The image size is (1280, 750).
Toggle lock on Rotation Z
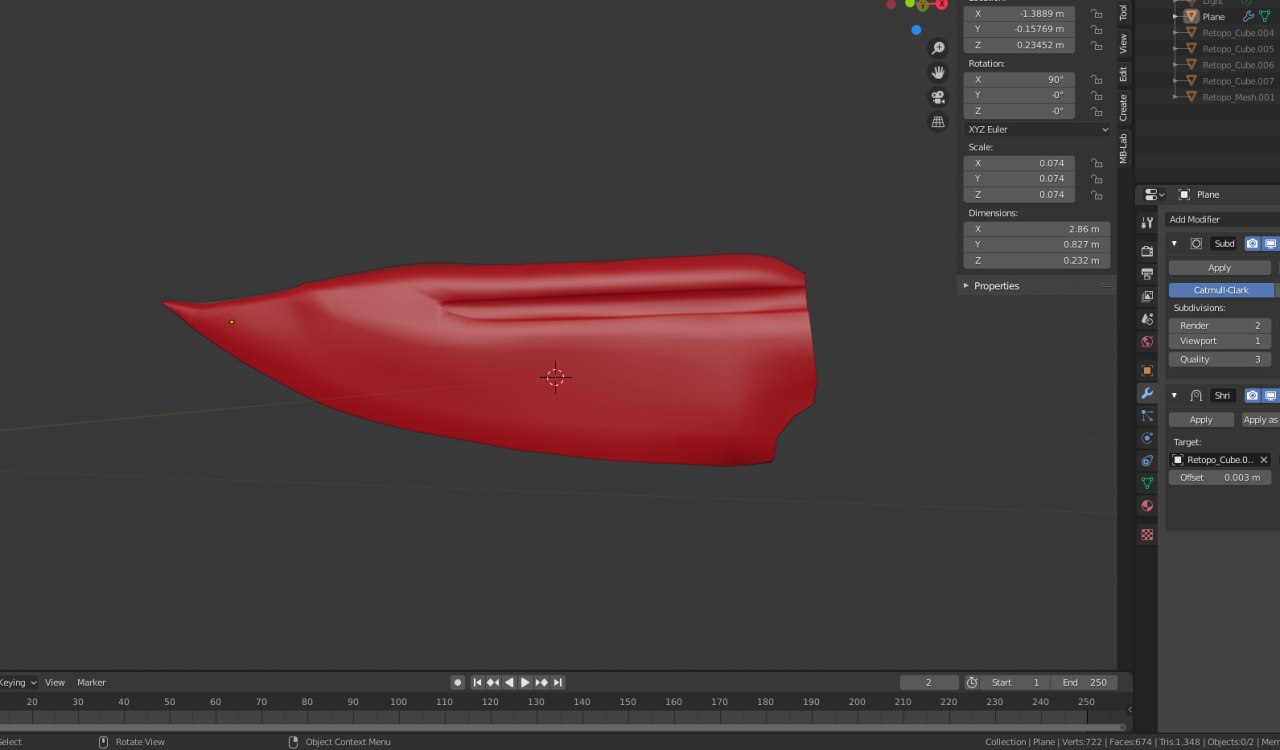(1097, 111)
